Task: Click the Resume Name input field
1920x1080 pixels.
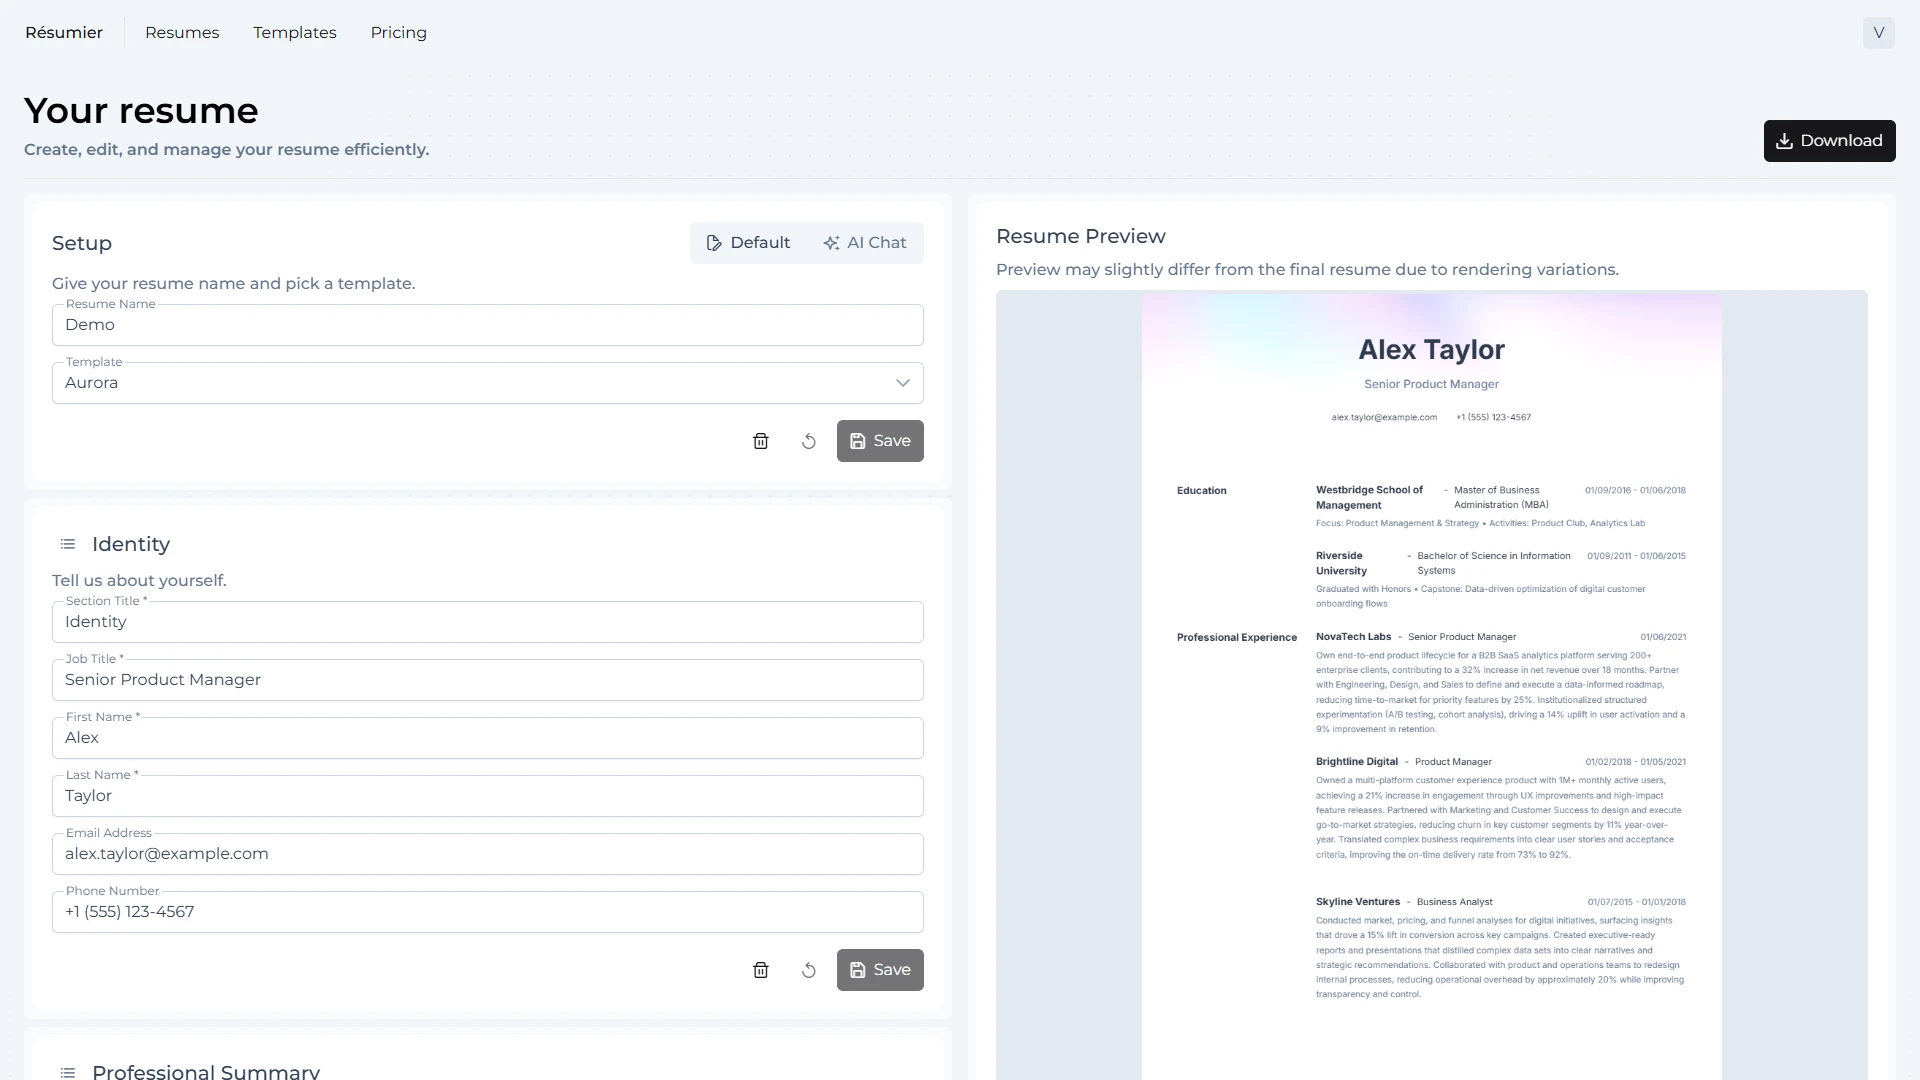Action: [x=487, y=325]
